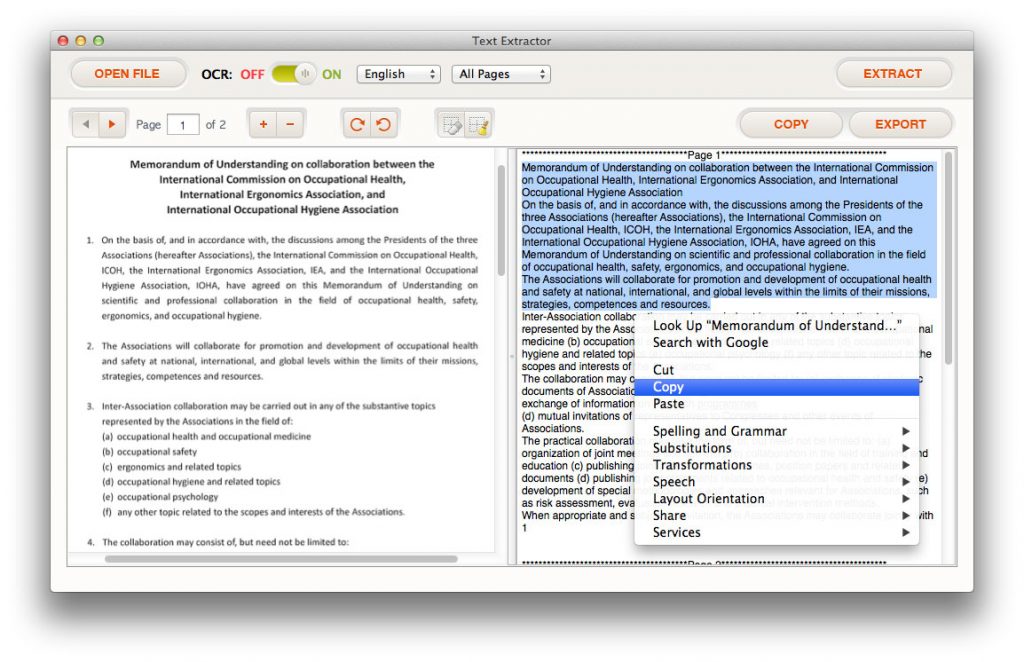Select Copy from context menu
The width and height of the screenshot is (1024, 662).
pos(776,386)
